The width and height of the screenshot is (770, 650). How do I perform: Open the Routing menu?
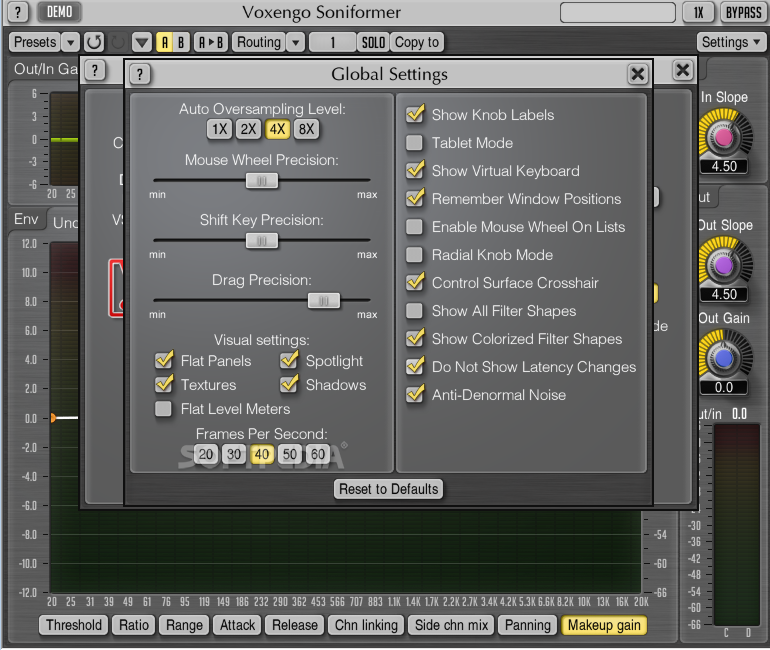point(259,42)
